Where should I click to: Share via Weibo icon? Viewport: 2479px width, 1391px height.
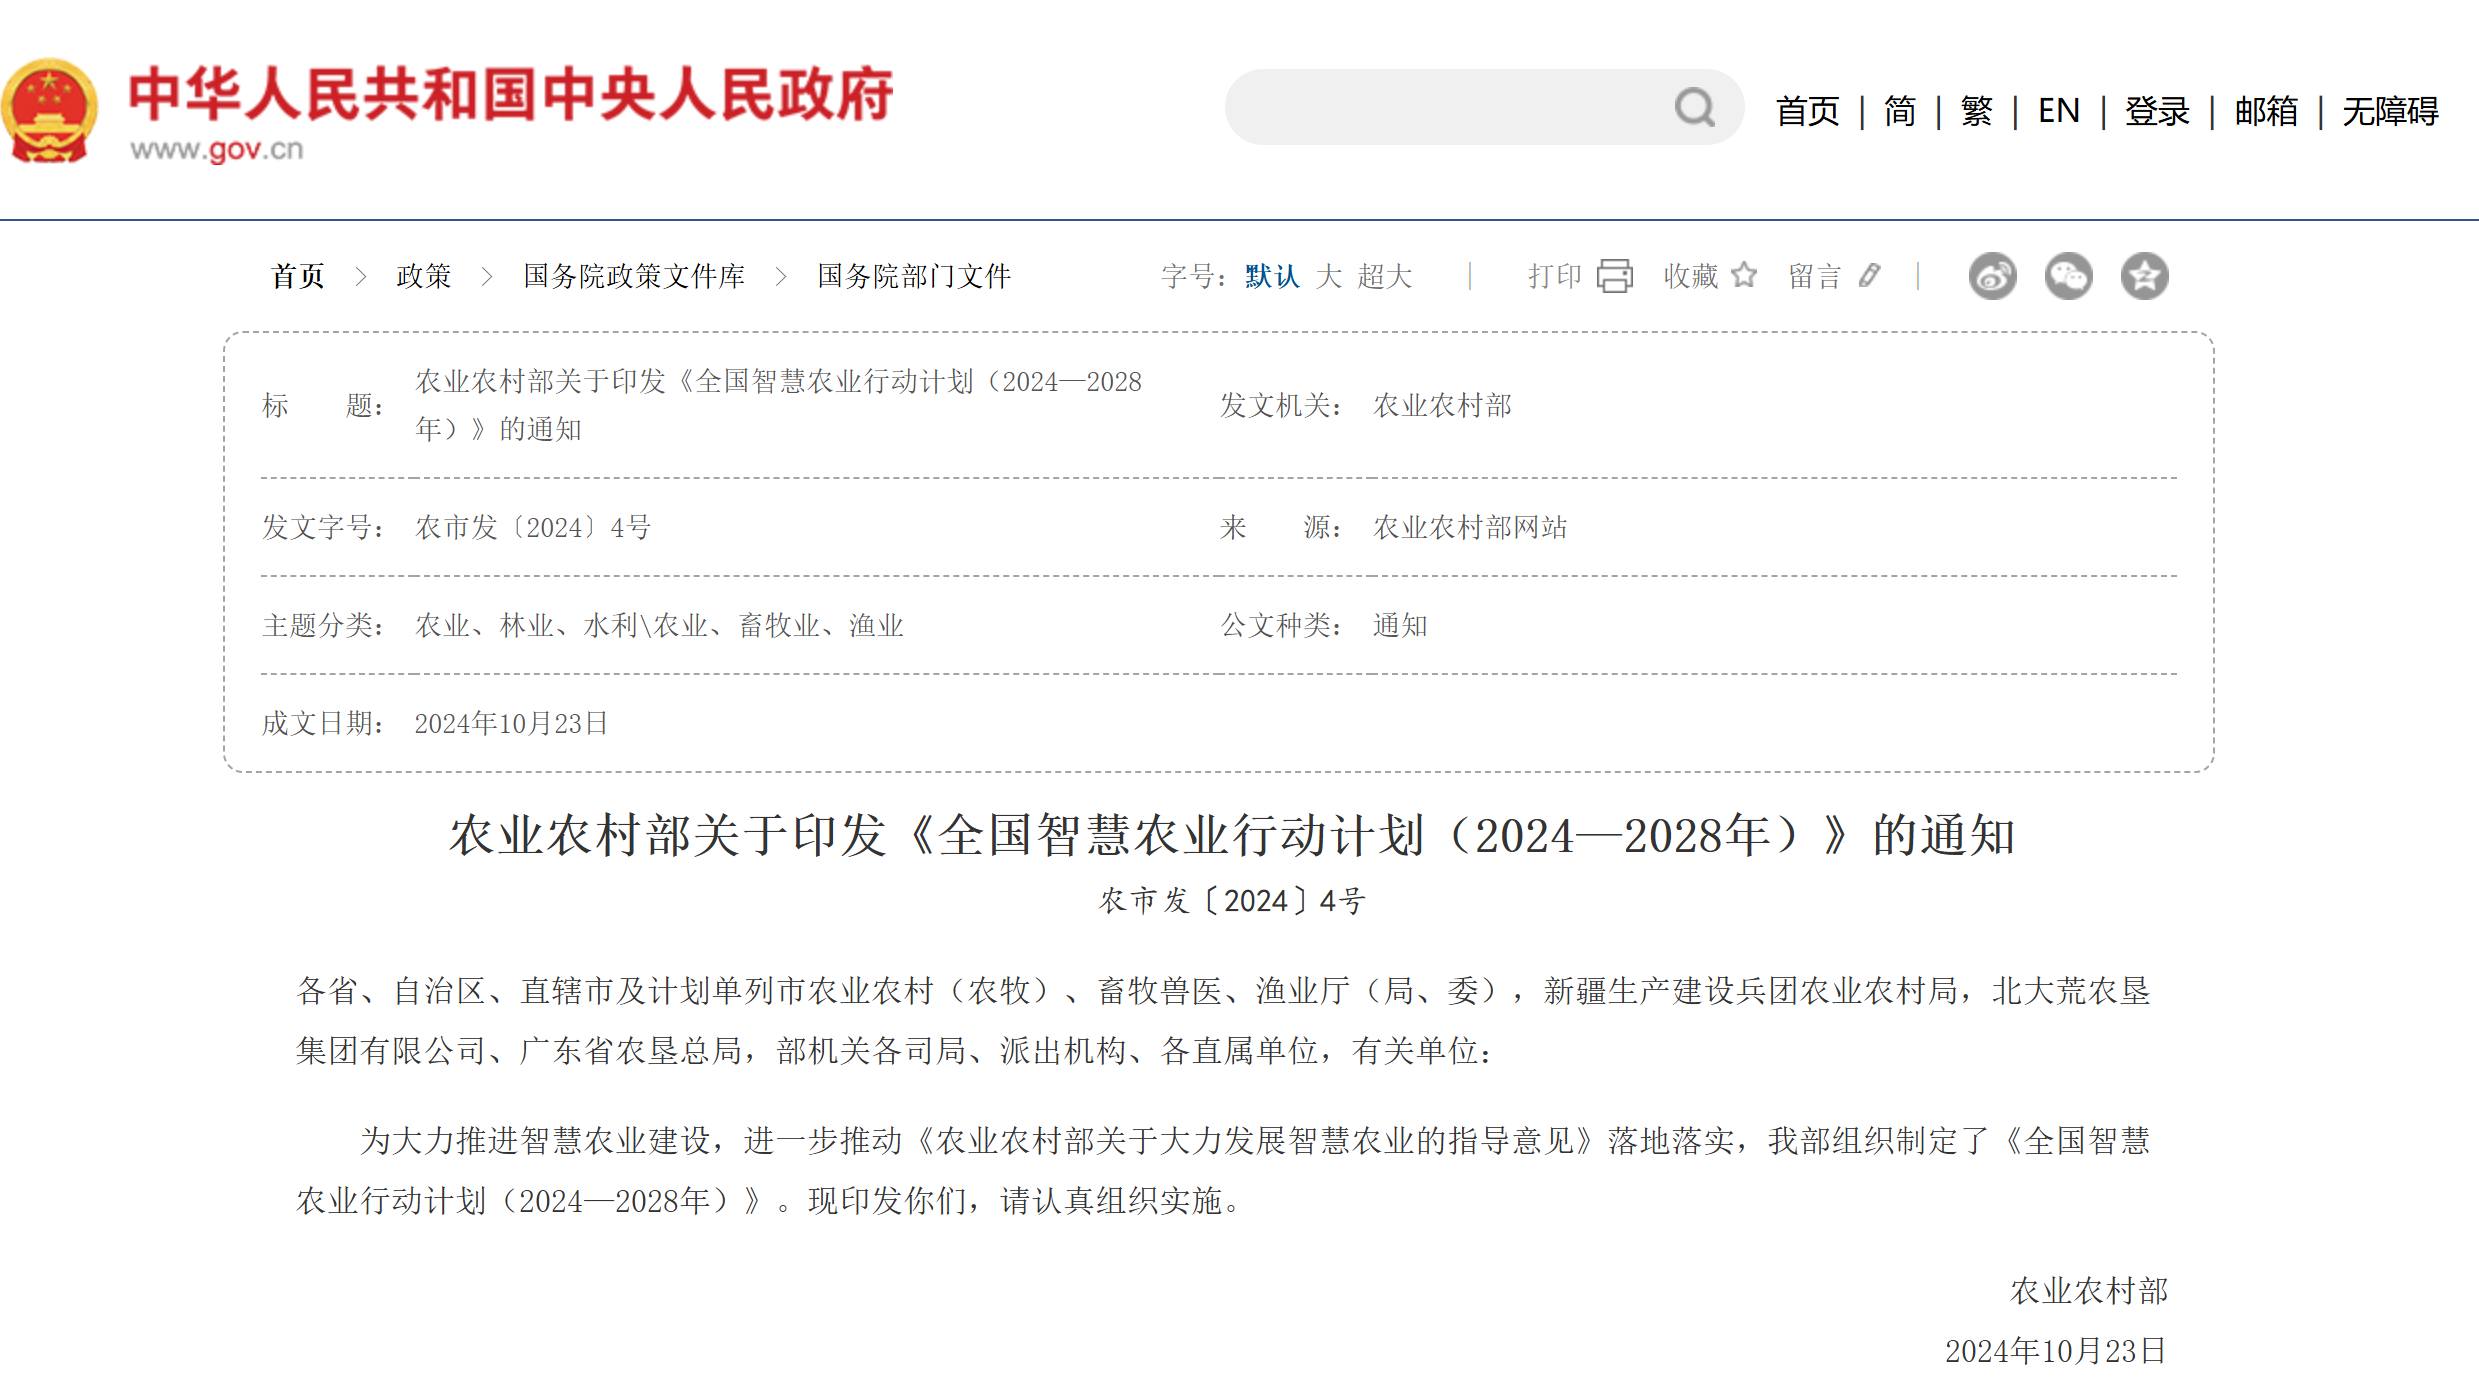pos(1992,276)
